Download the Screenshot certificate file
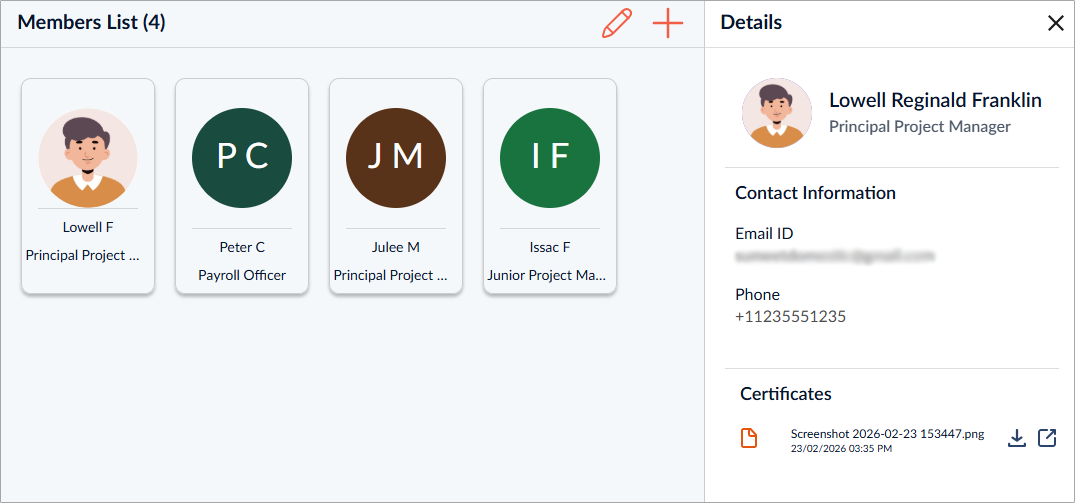The width and height of the screenshot is (1075, 503). 1017,438
